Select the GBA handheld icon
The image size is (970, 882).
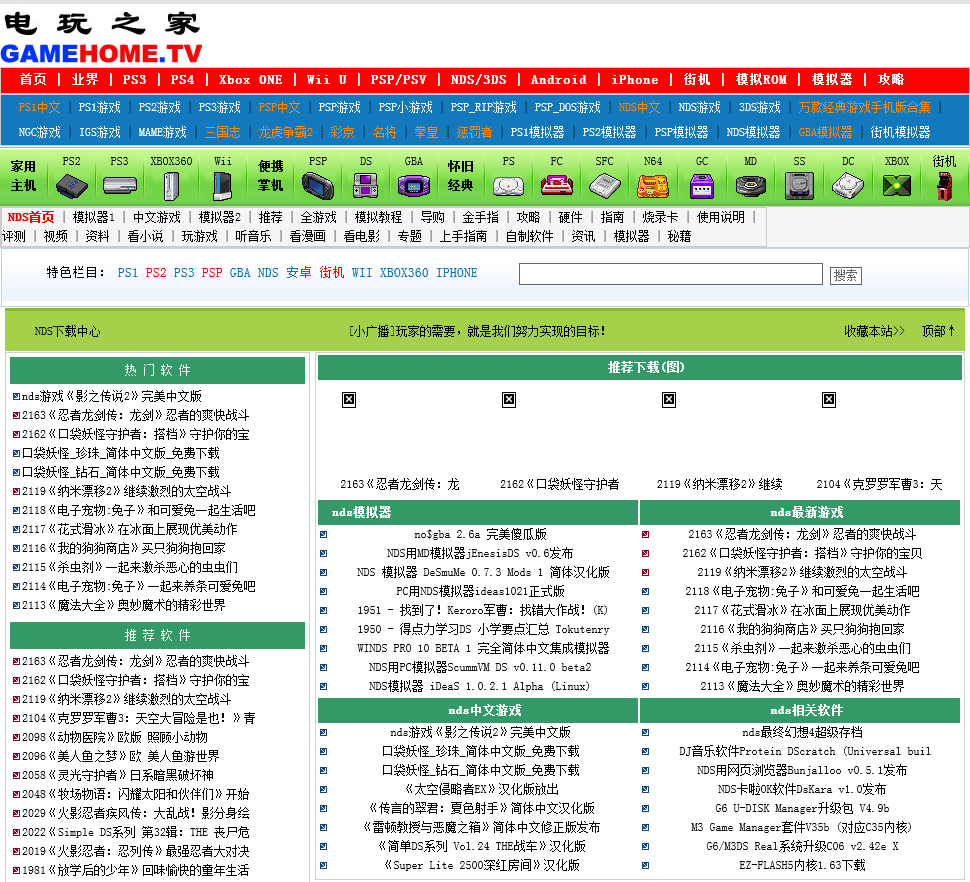click(x=413, y=186)
